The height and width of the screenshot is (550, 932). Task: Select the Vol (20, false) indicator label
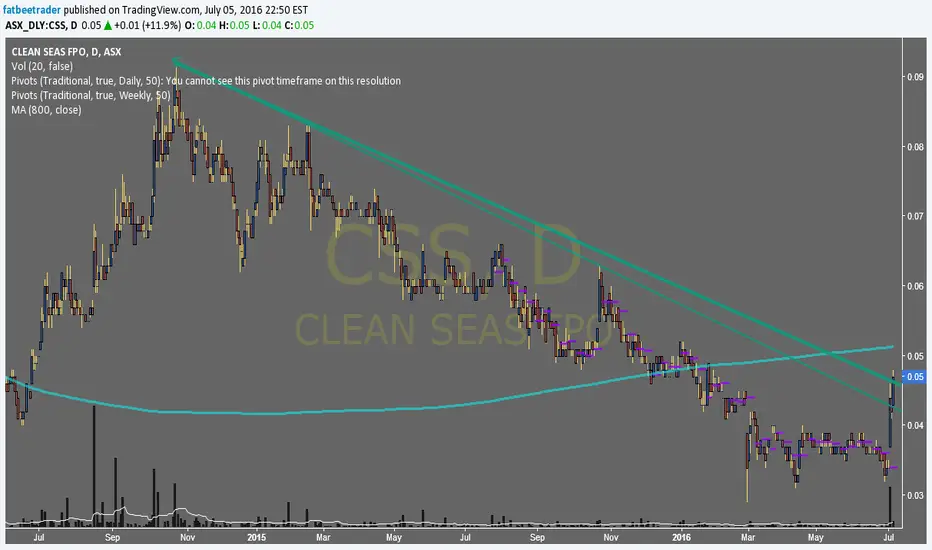click(x=42, y=66)
